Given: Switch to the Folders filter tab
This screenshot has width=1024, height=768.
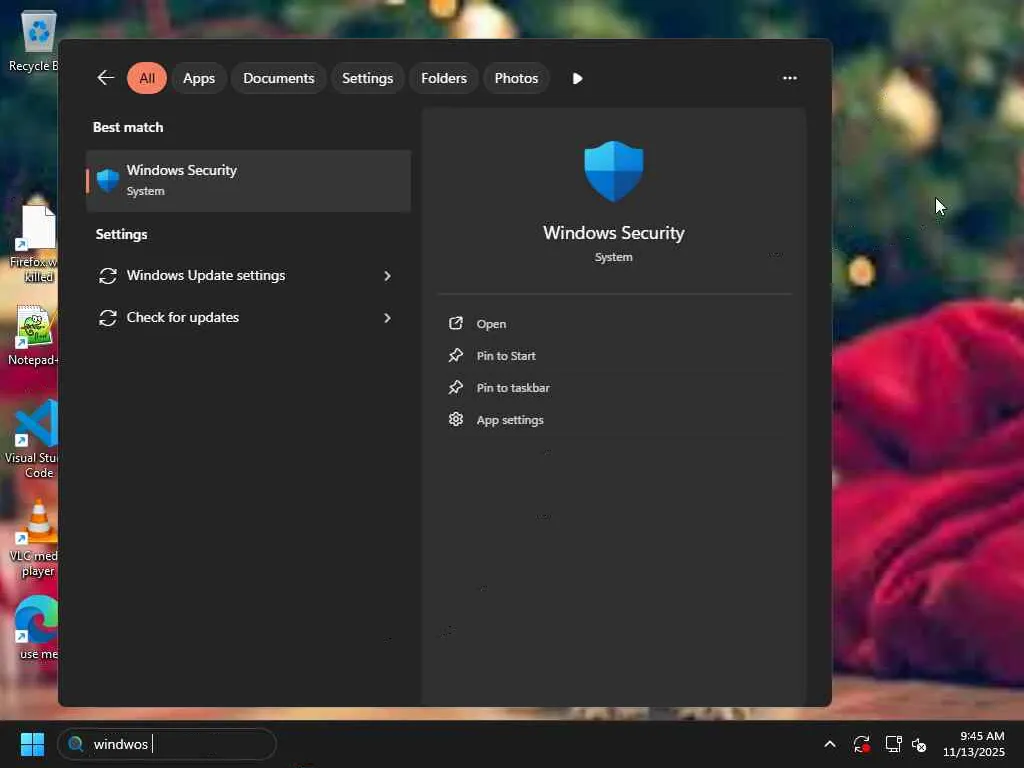Looking at the screenshot, I should point(443,78).
